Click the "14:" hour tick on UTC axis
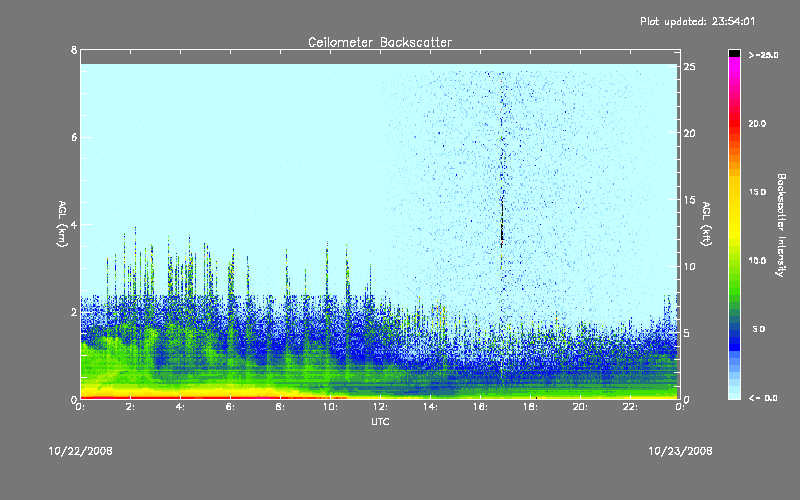 430,407
